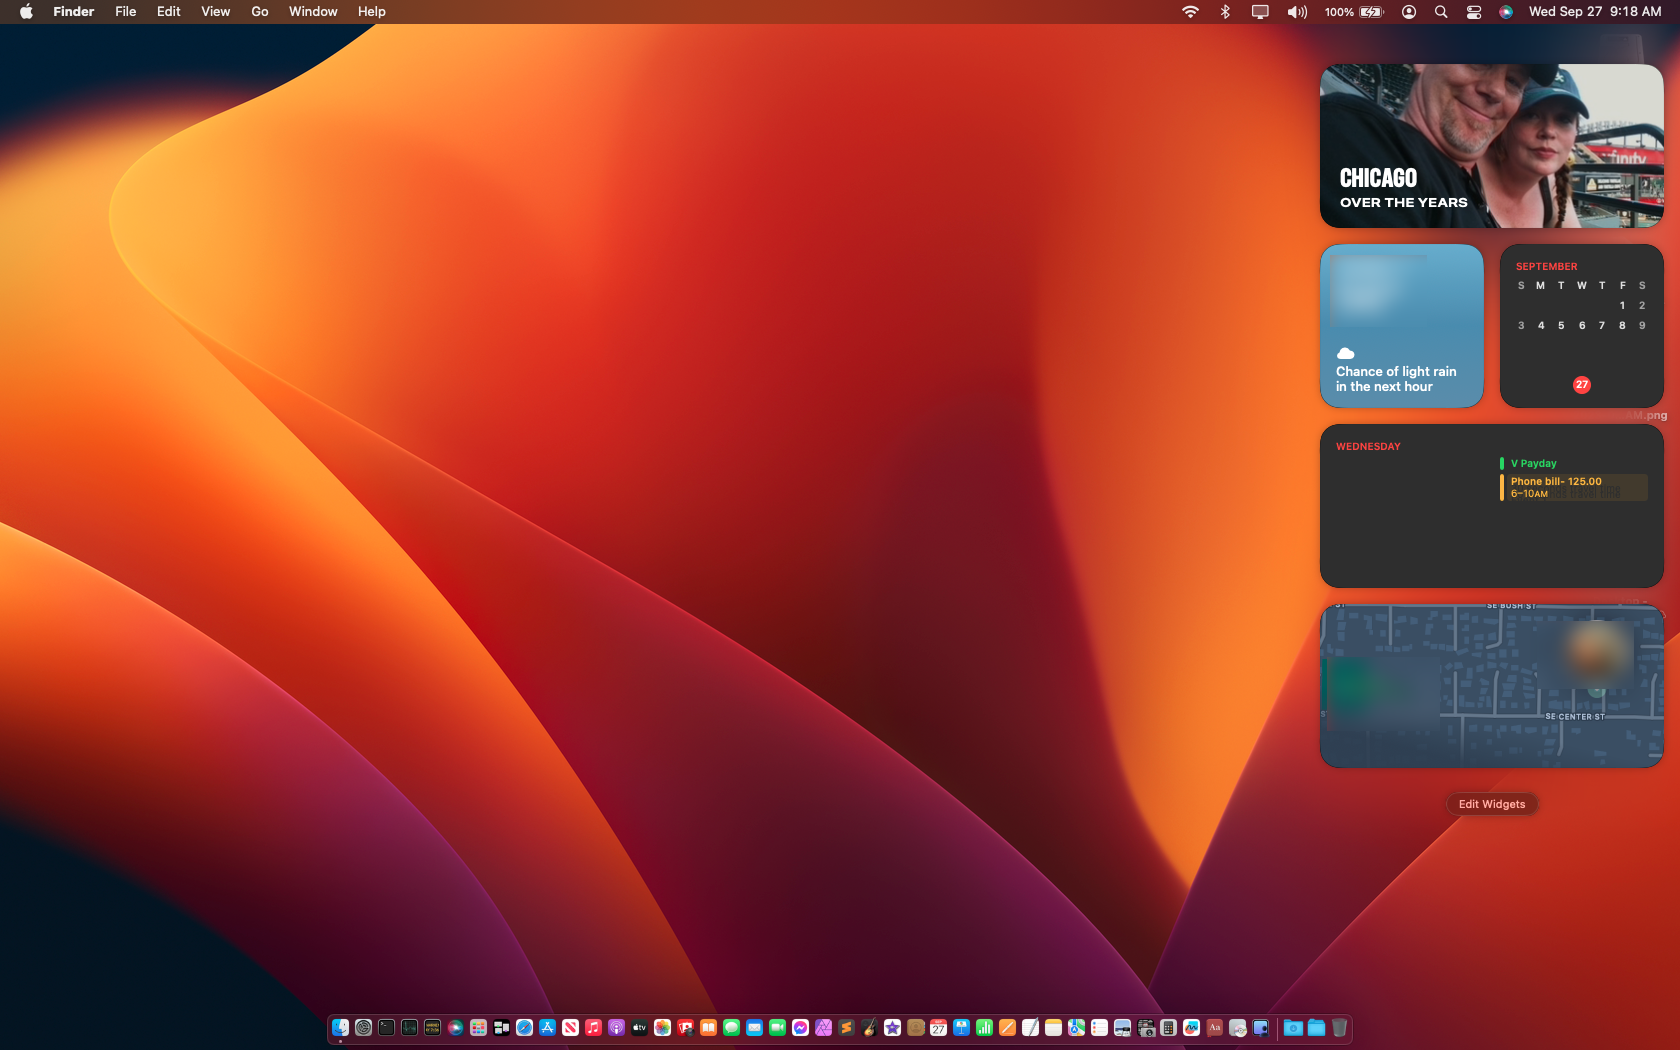Open Mail from the dock
The height and width of the screenshot is (1050, 1680).
pos(754,1027)
